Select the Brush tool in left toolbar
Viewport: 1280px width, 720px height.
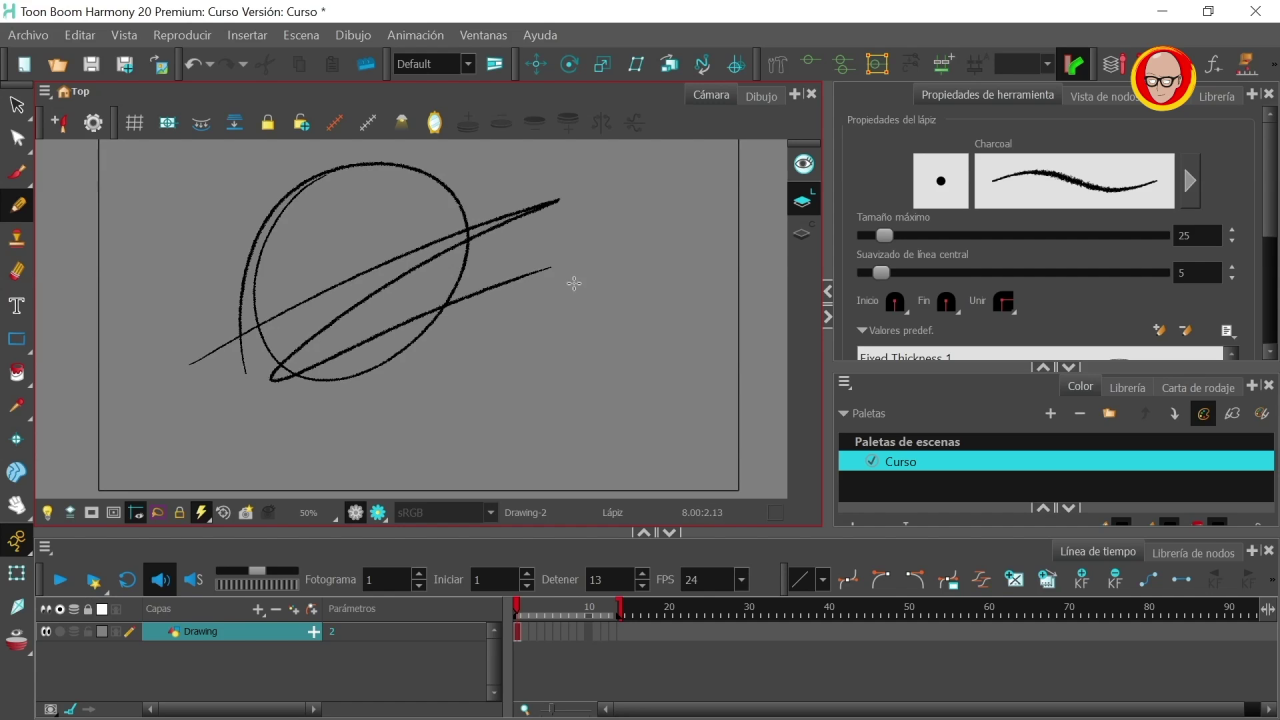point(17,171)
